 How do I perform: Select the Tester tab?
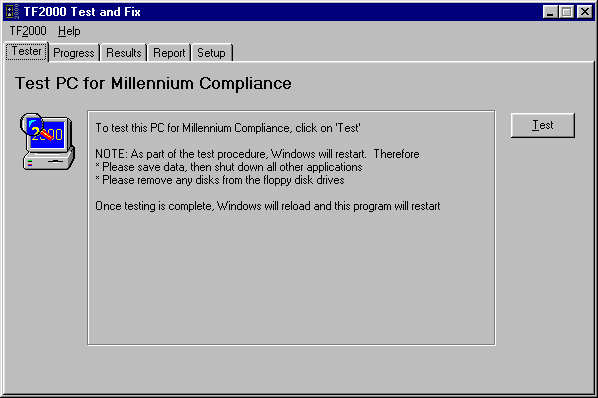pyautogui.click(x=26, y=51)
